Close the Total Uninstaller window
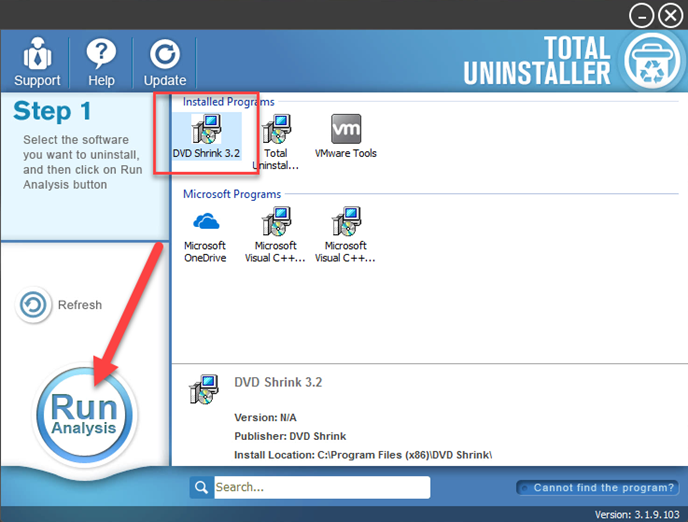 [670, 16]
